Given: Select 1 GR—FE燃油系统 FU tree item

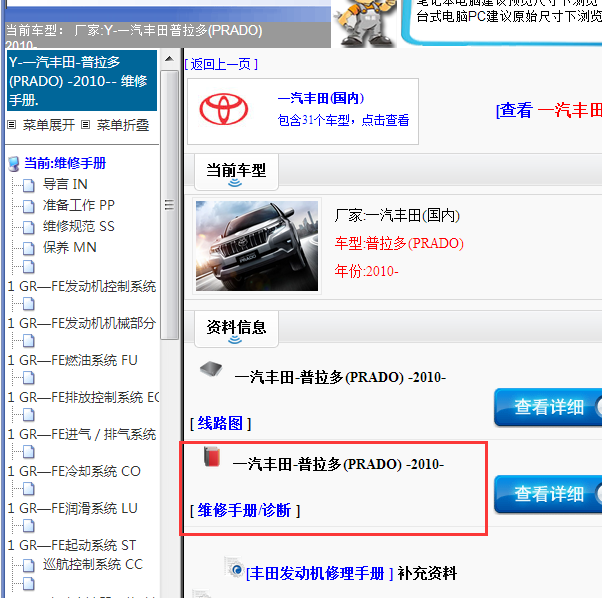Looking at the screenshot, I should pos(73,360).
